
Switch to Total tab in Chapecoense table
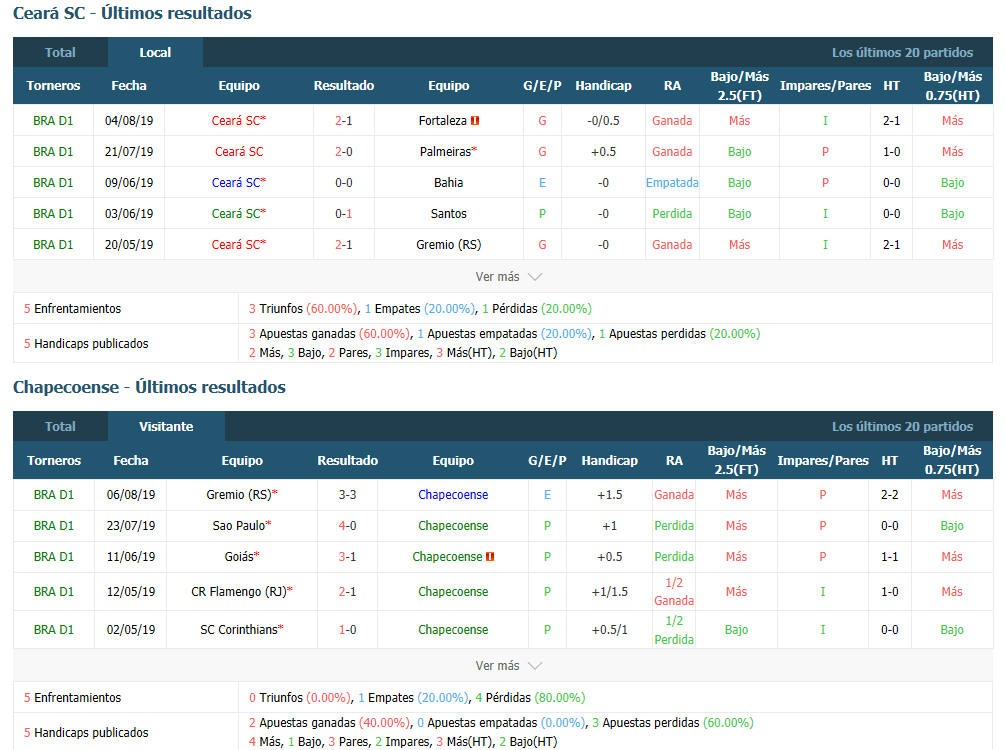tap(60, 426)
